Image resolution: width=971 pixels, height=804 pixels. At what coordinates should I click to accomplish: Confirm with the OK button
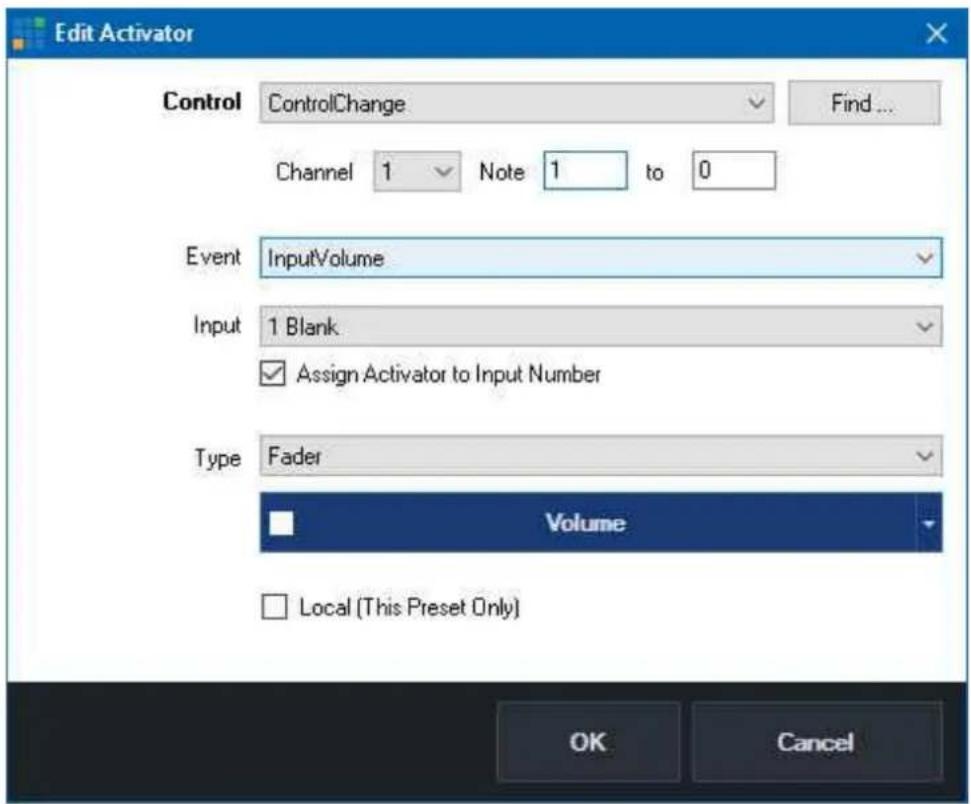588,742
